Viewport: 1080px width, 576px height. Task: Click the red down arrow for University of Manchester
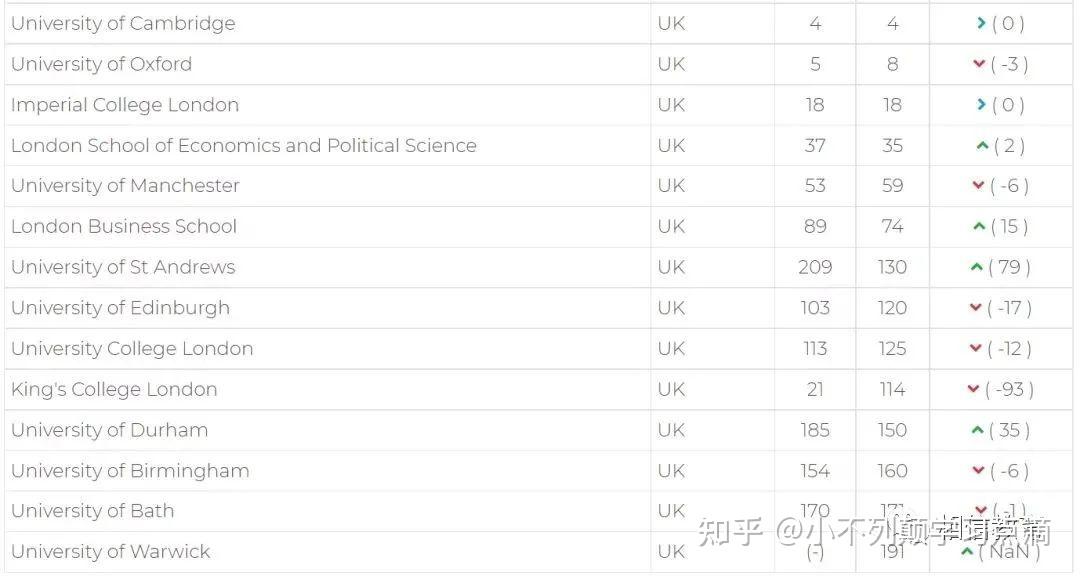point(979,186)
